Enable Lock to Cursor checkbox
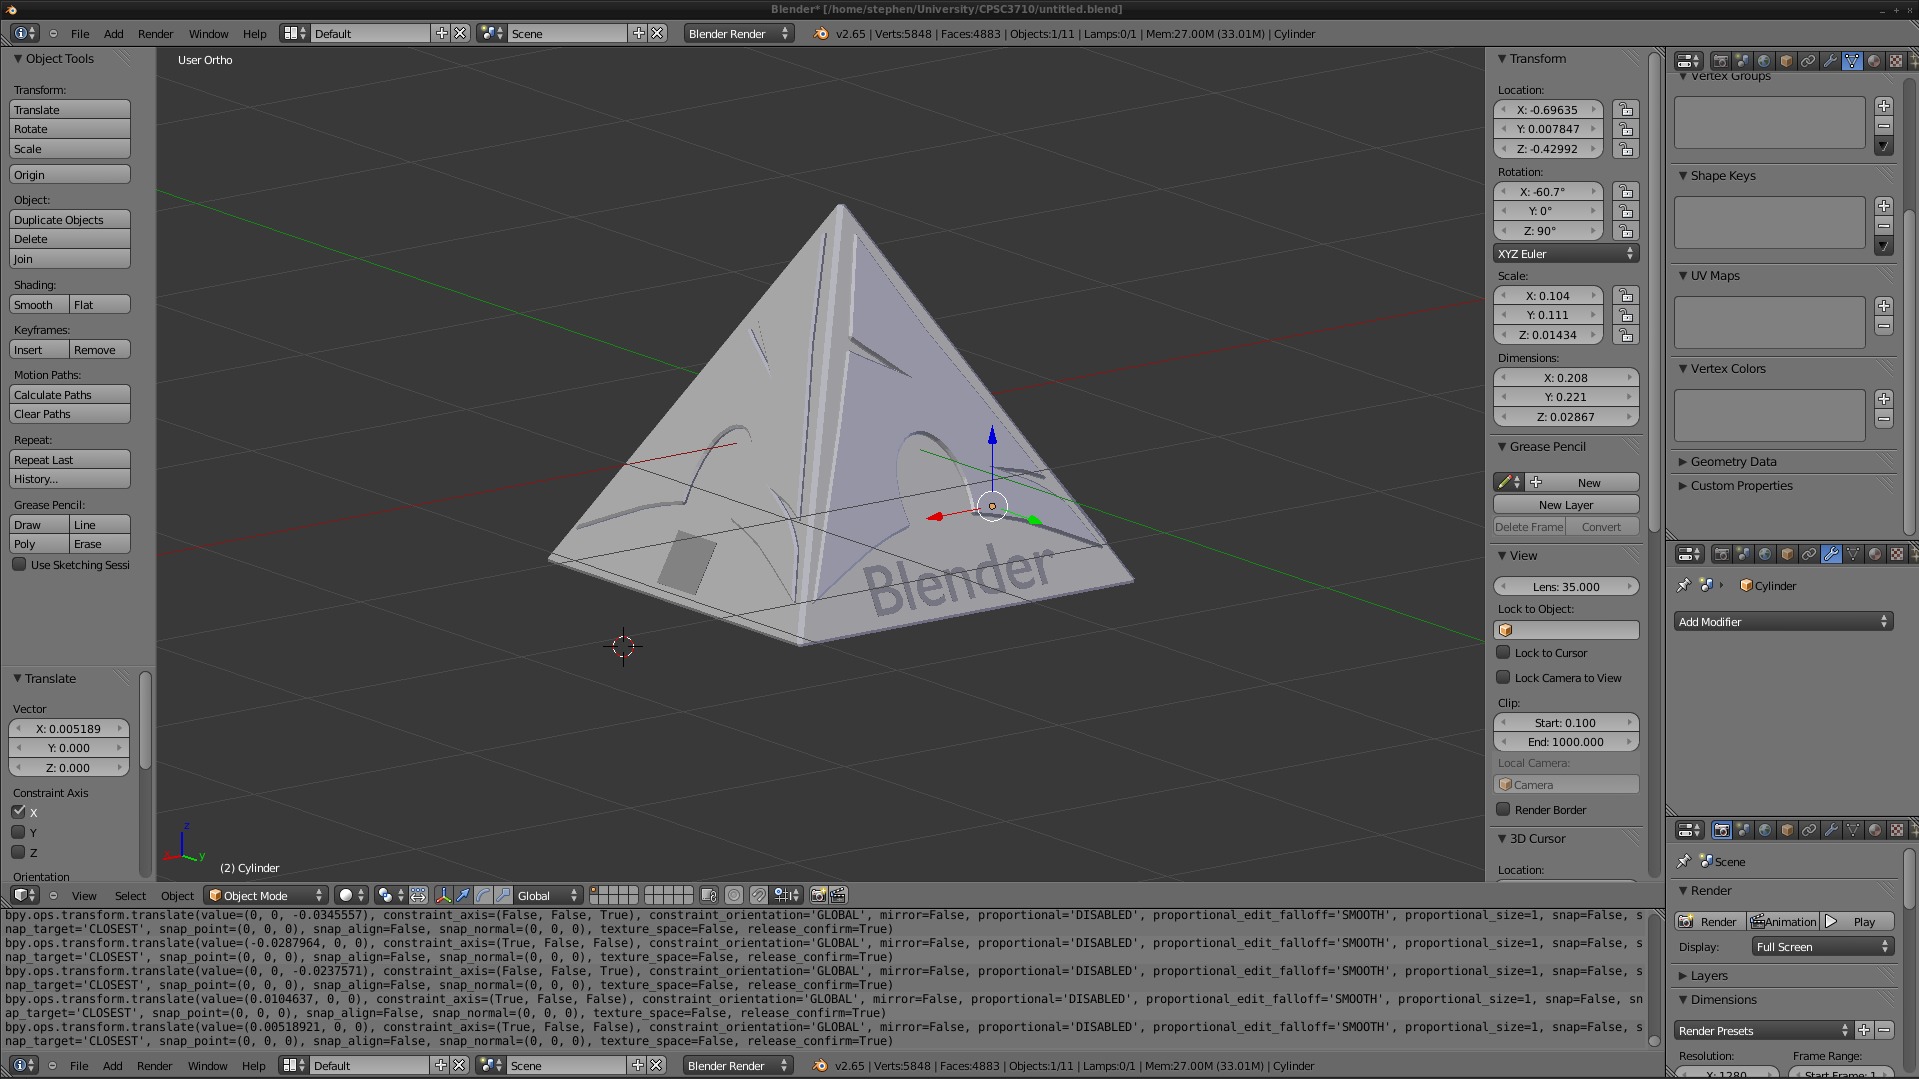 tap(1503, 652)
